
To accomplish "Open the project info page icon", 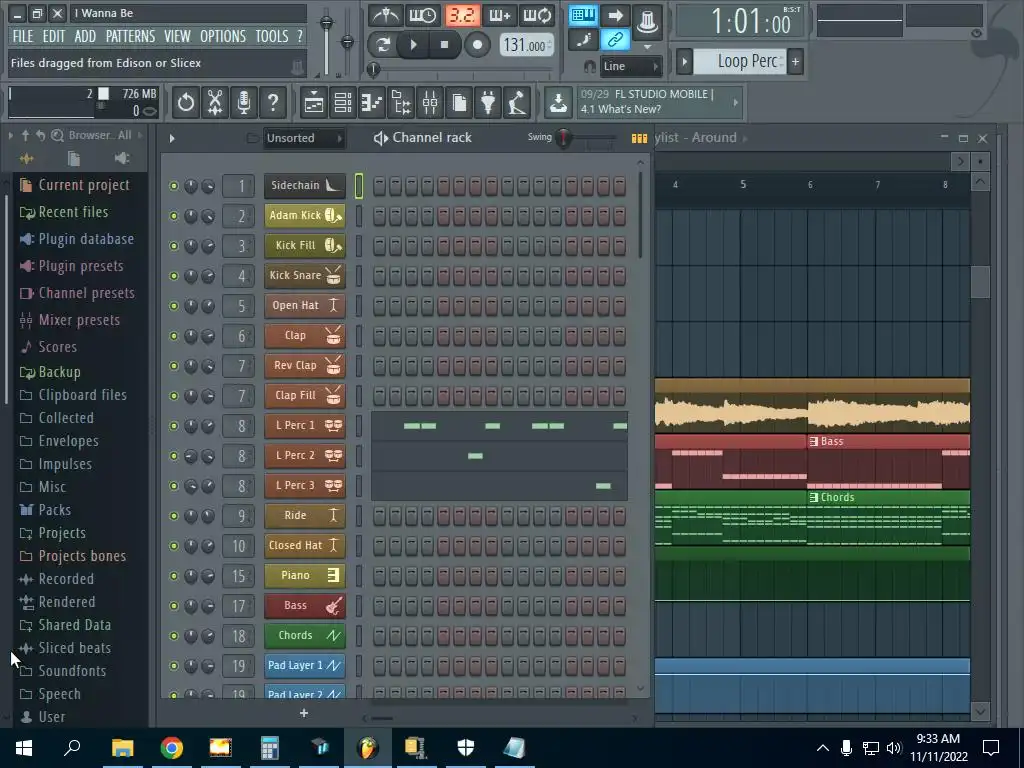I will point(459,103).
